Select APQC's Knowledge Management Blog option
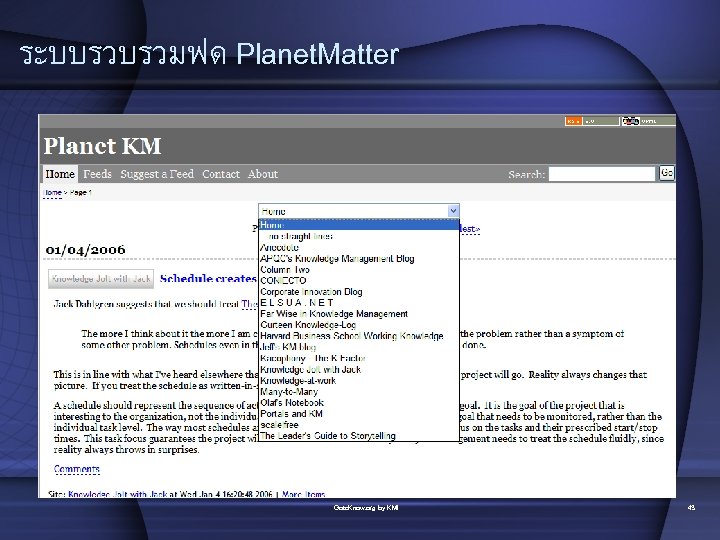This screenshot has height=540, width=720. click(x=359, y=258)
